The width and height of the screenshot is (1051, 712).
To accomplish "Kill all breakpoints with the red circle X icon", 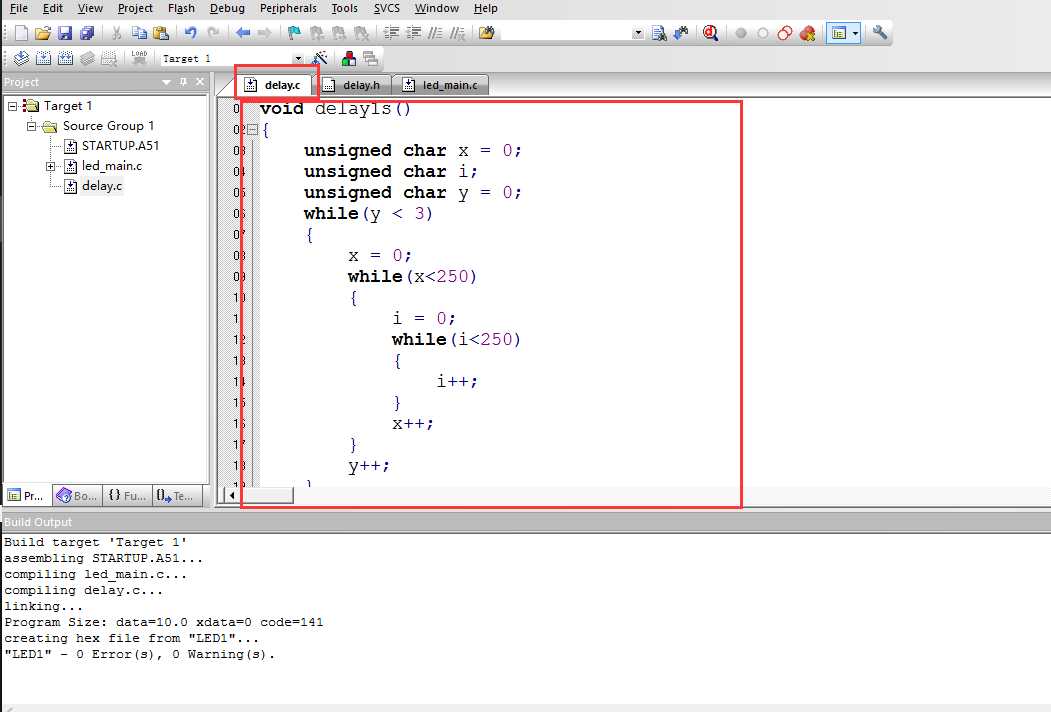I will click(x=807, y=33).
